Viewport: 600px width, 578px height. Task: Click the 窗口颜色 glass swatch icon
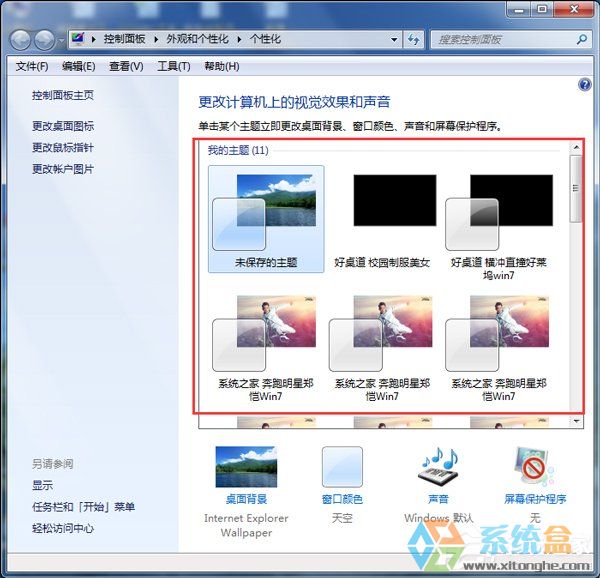click(342, 467)
